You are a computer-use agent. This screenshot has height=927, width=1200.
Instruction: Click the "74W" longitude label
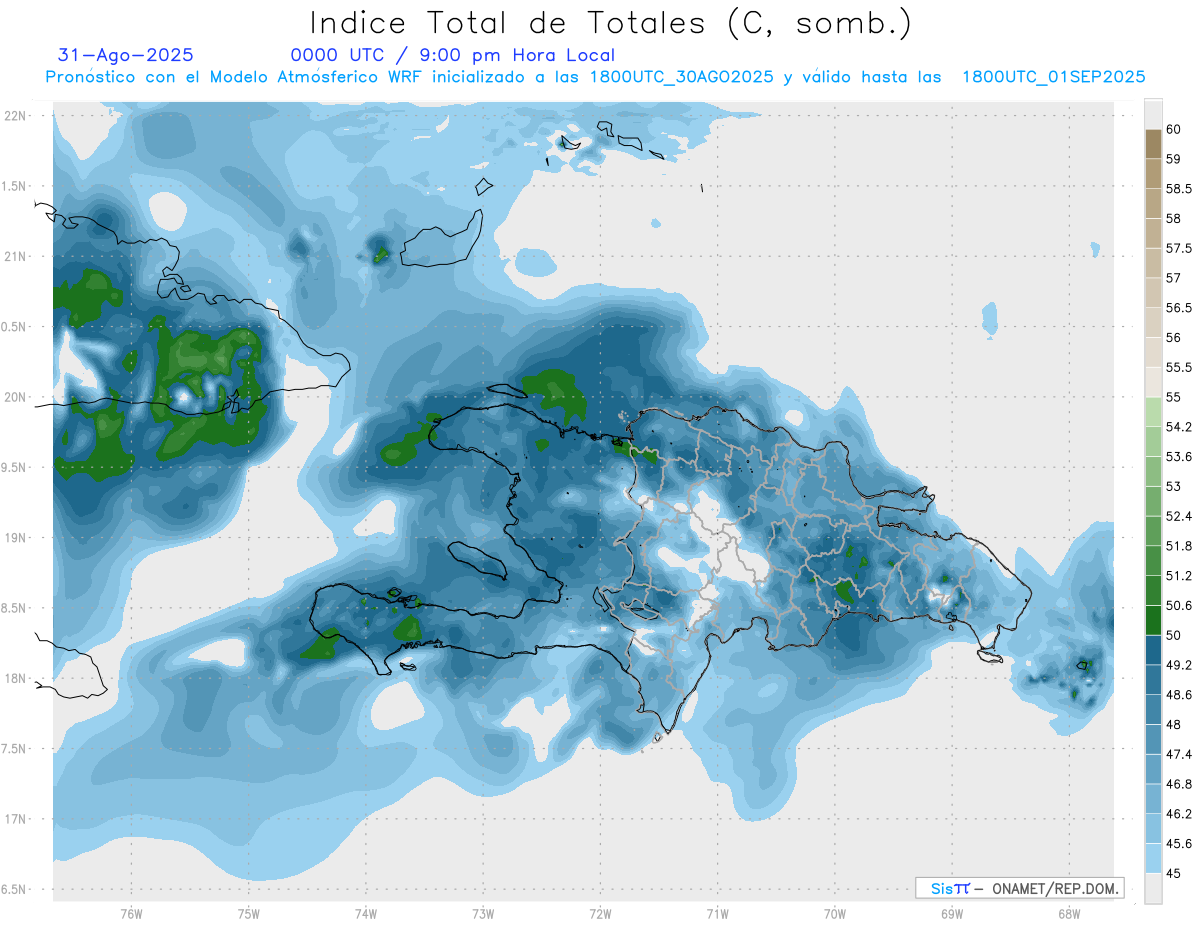click(366, 914)
